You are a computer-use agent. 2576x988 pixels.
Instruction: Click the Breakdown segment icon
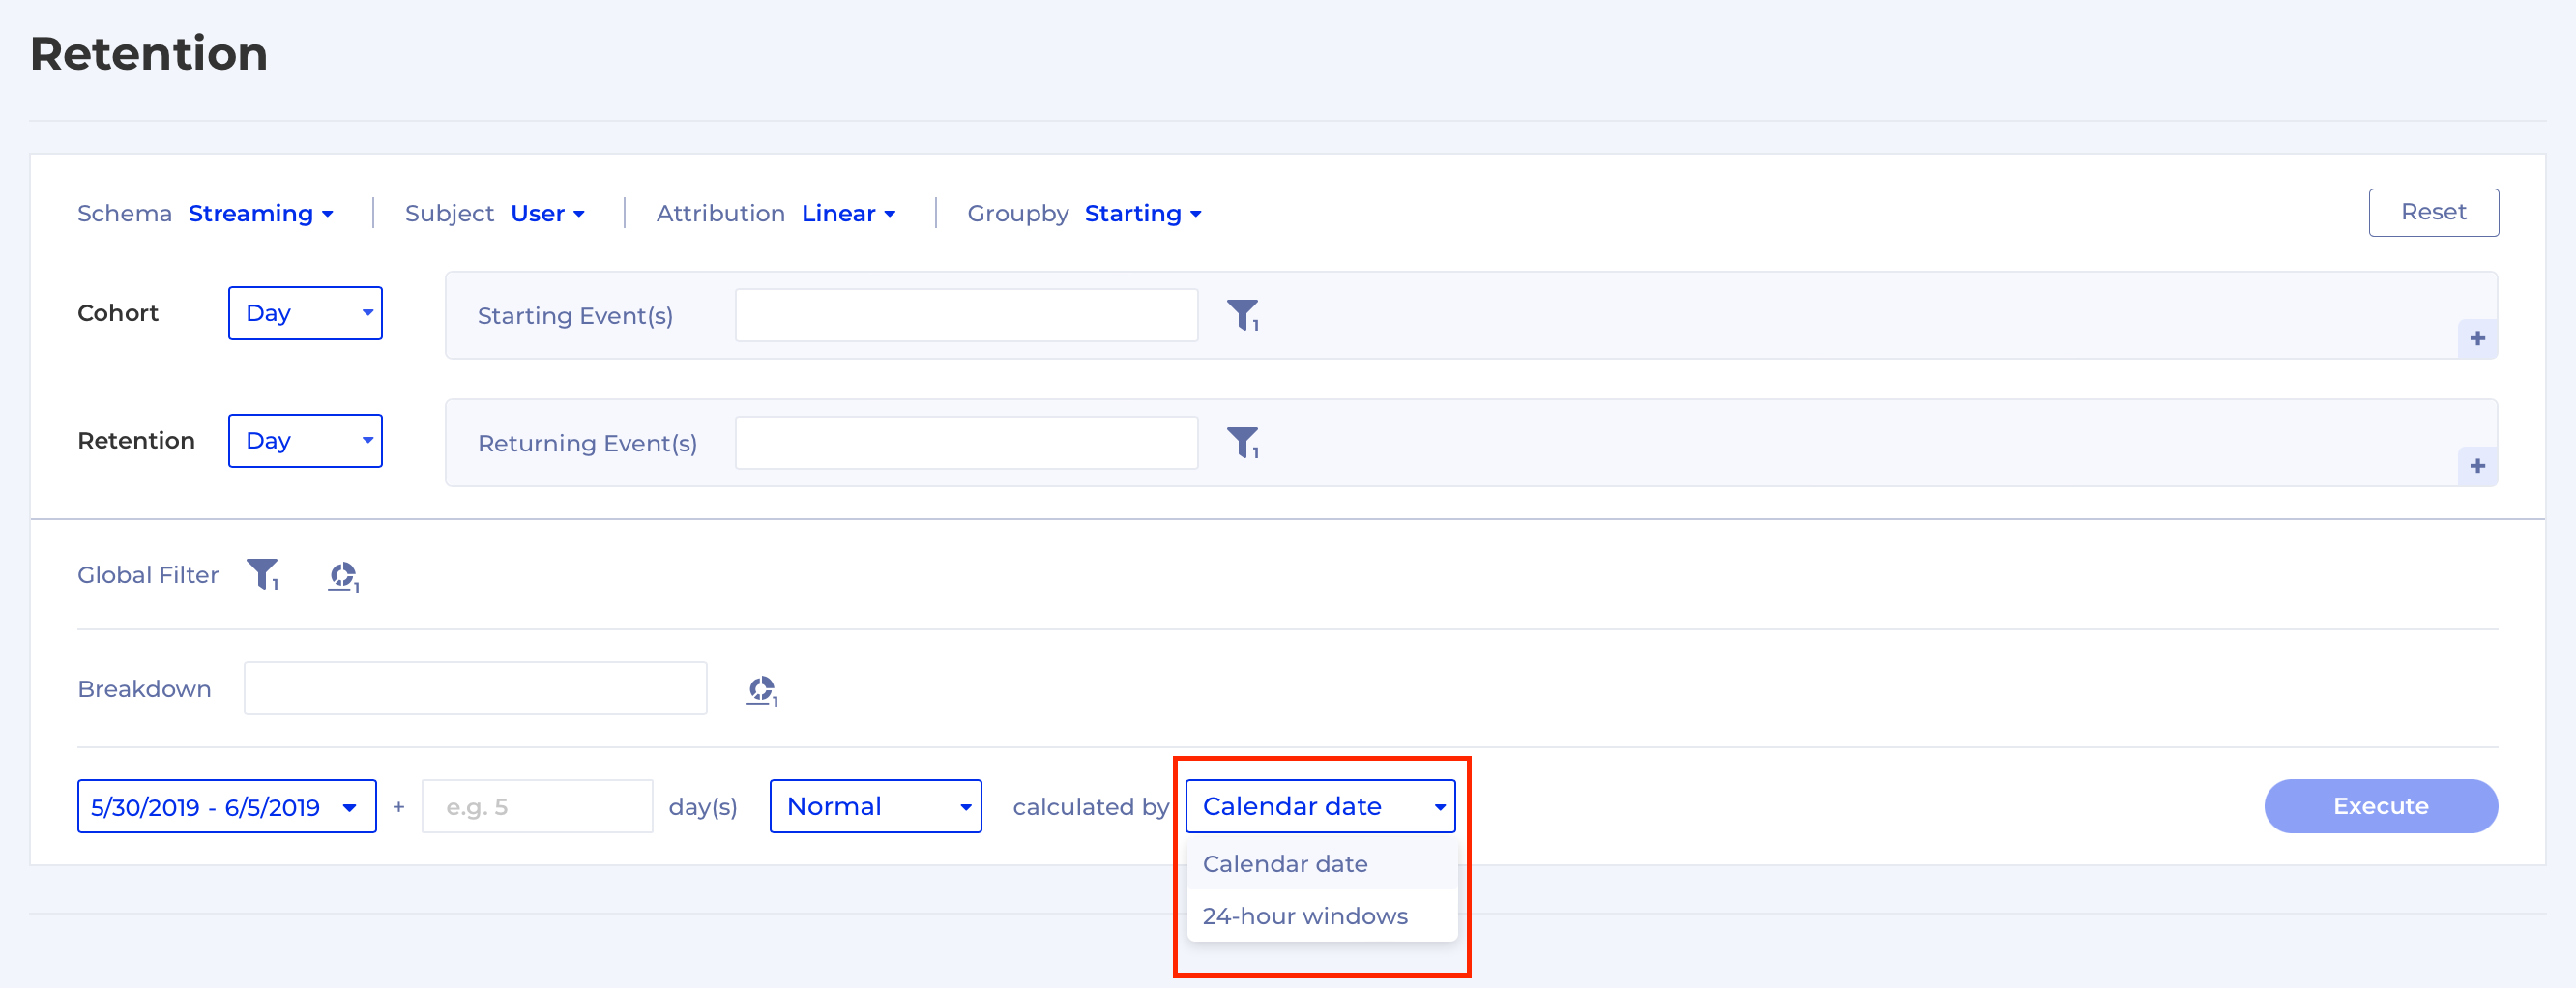tap(762, 690)
